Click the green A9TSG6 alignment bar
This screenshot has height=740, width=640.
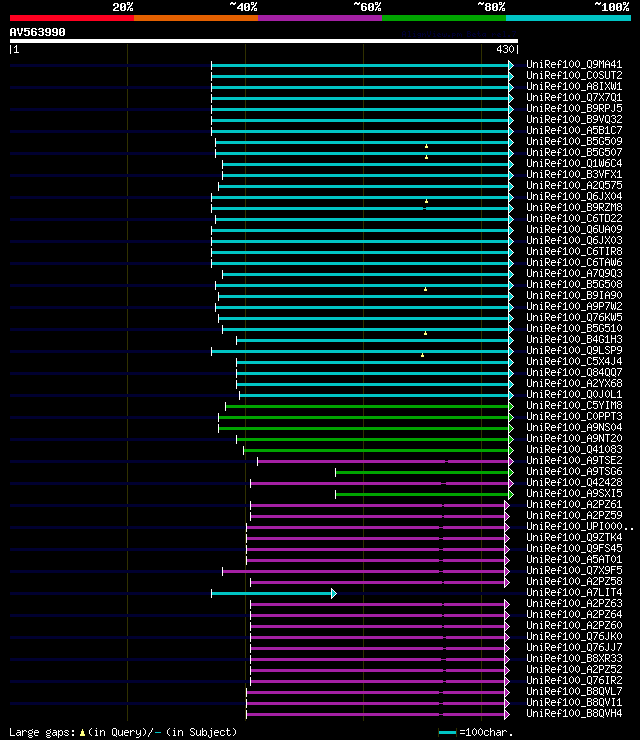point(422,472)
